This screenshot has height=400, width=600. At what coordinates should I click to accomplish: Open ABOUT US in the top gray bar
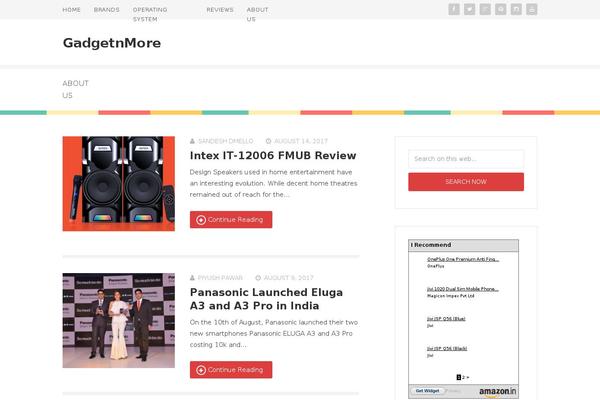258,14
